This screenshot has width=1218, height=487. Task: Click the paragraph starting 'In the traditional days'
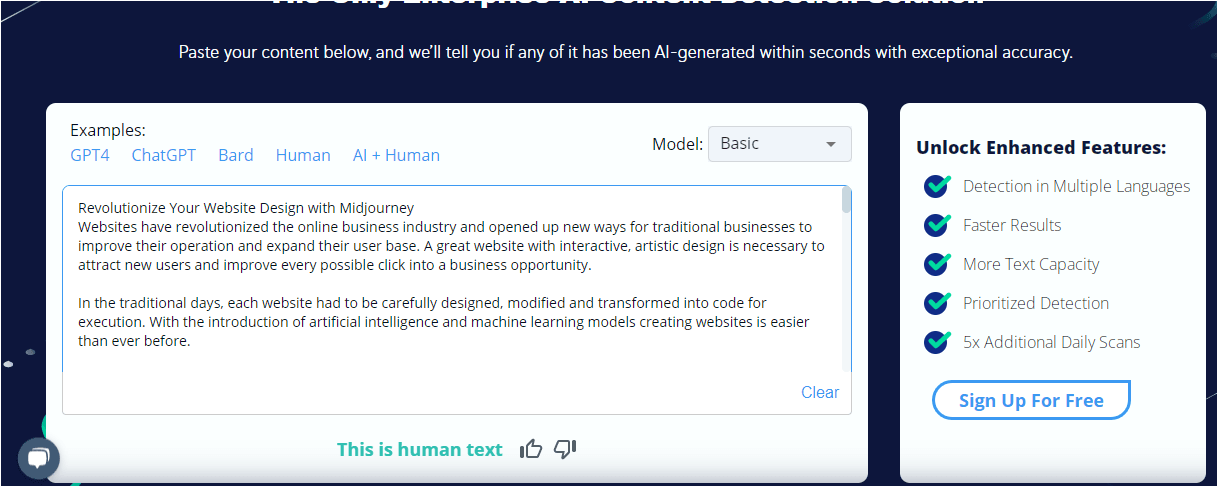(443, 322)
